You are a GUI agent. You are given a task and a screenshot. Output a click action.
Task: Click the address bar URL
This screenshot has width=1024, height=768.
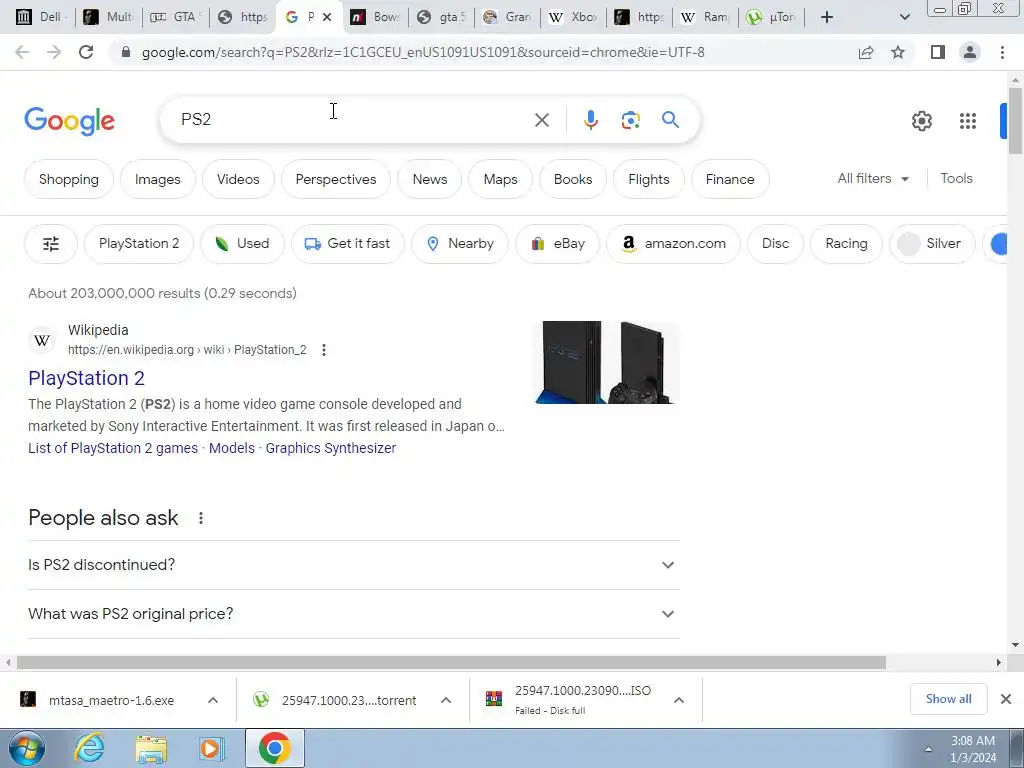coord(423,52)
